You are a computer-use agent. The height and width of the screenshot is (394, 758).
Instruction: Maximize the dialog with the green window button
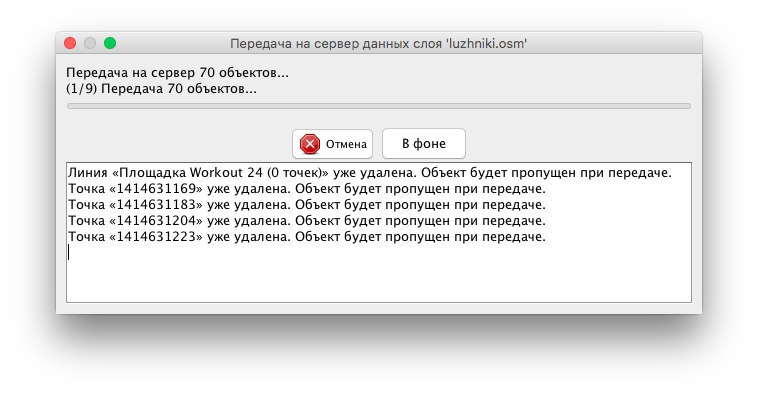pyautogui.click(x=110, y=44)
